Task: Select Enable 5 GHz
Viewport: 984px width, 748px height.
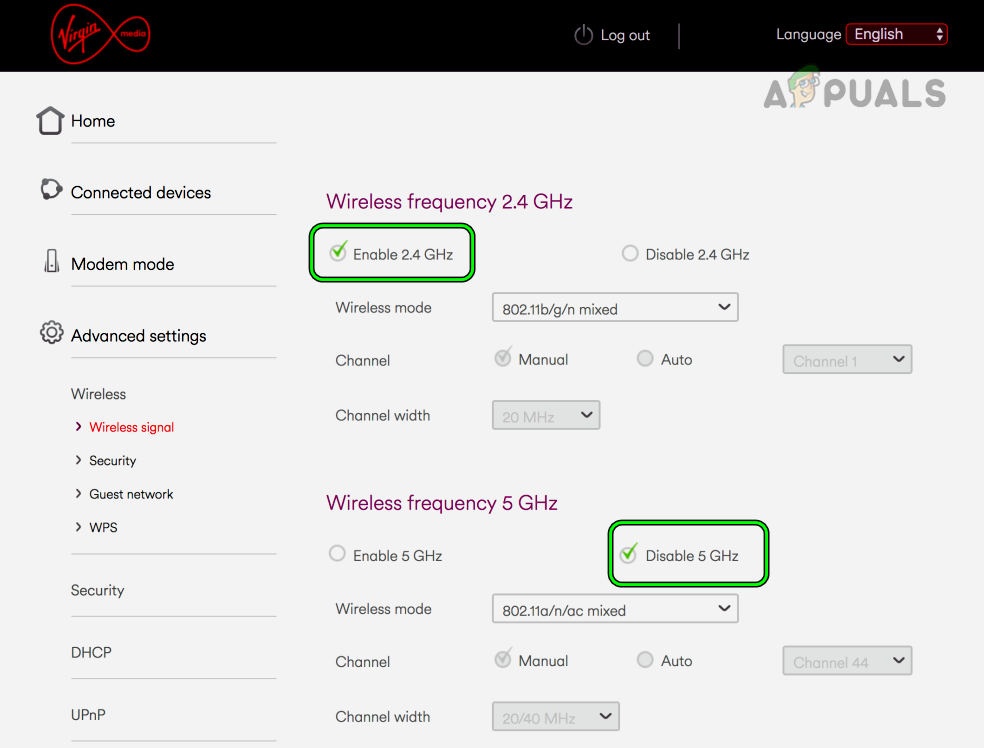Action: point(337,552)
